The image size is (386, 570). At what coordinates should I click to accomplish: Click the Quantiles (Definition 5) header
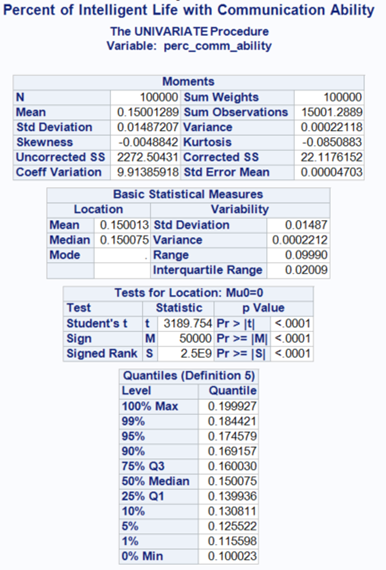[x=189, y=376]
